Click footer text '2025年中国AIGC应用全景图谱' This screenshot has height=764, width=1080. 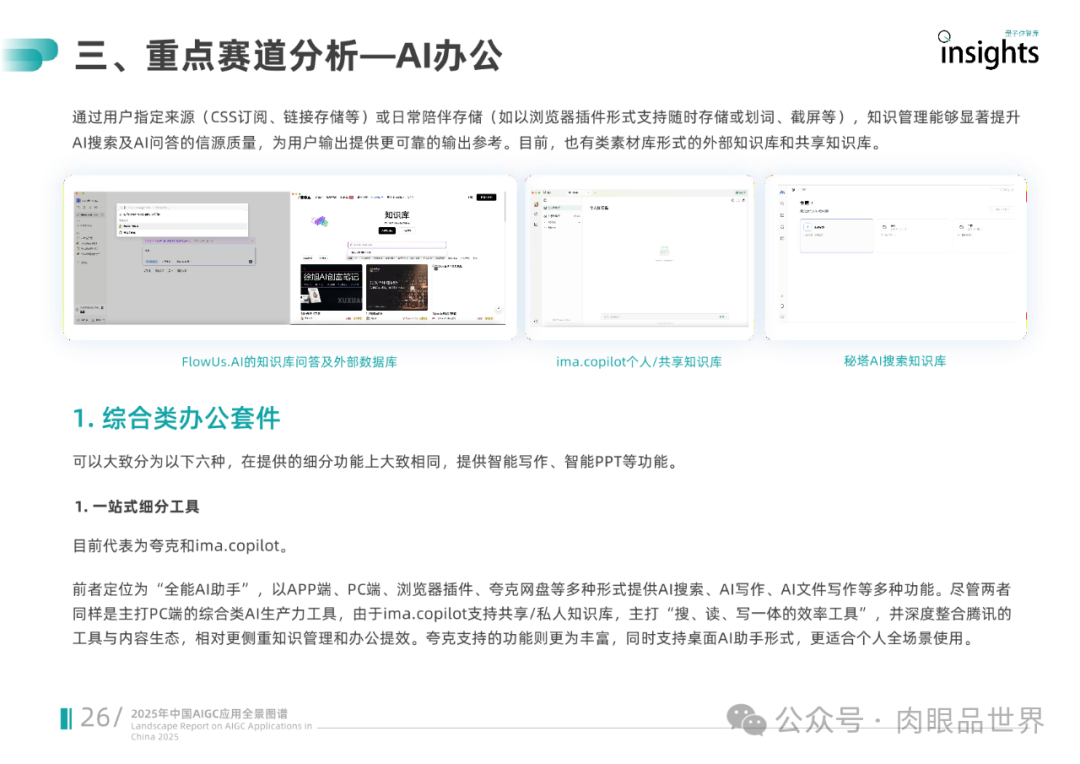209,714
